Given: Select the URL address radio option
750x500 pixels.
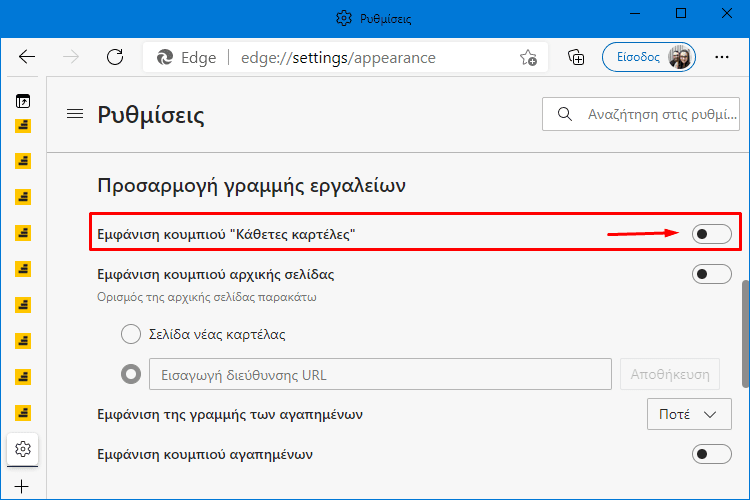Looking at the screenshot, I should coord(131,374).
